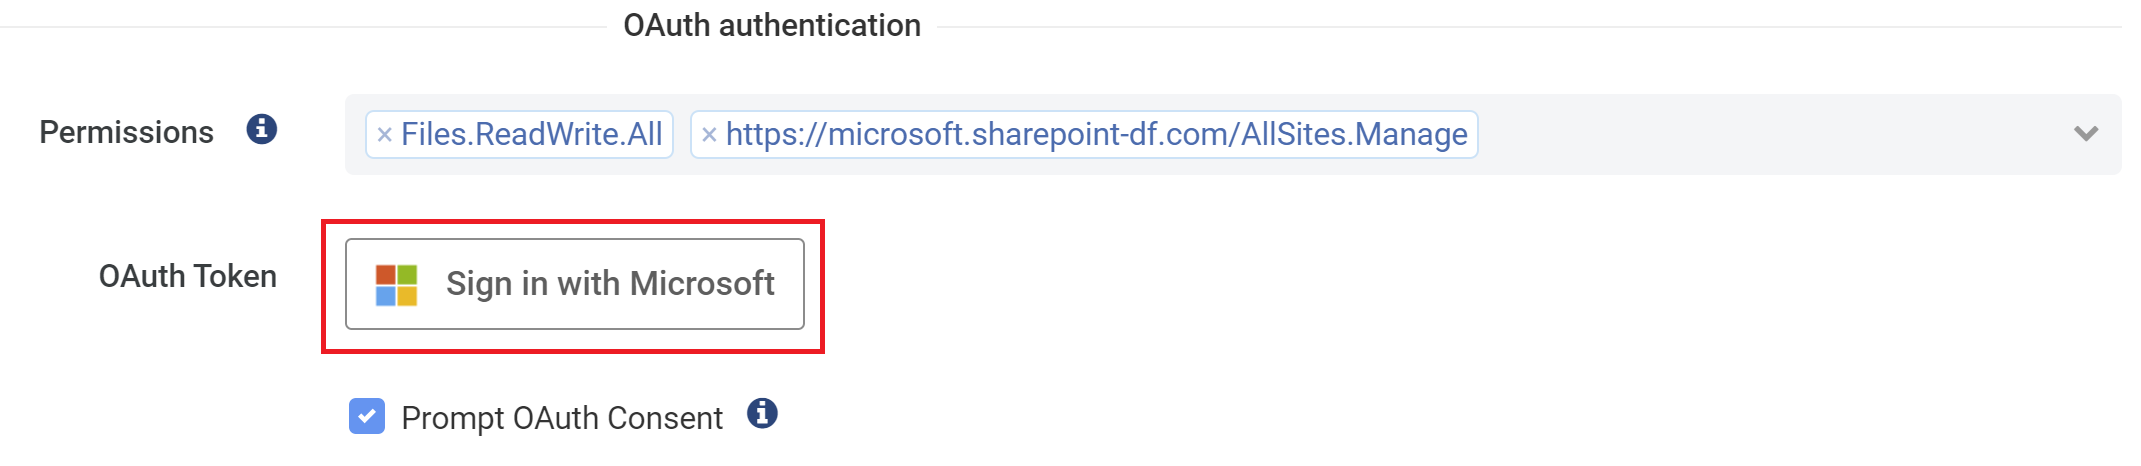The width and height of the screenshot is (2141, 466).
Task: Remove the AllSites.Manage permission tag
Action: click(x=709, y=135)
